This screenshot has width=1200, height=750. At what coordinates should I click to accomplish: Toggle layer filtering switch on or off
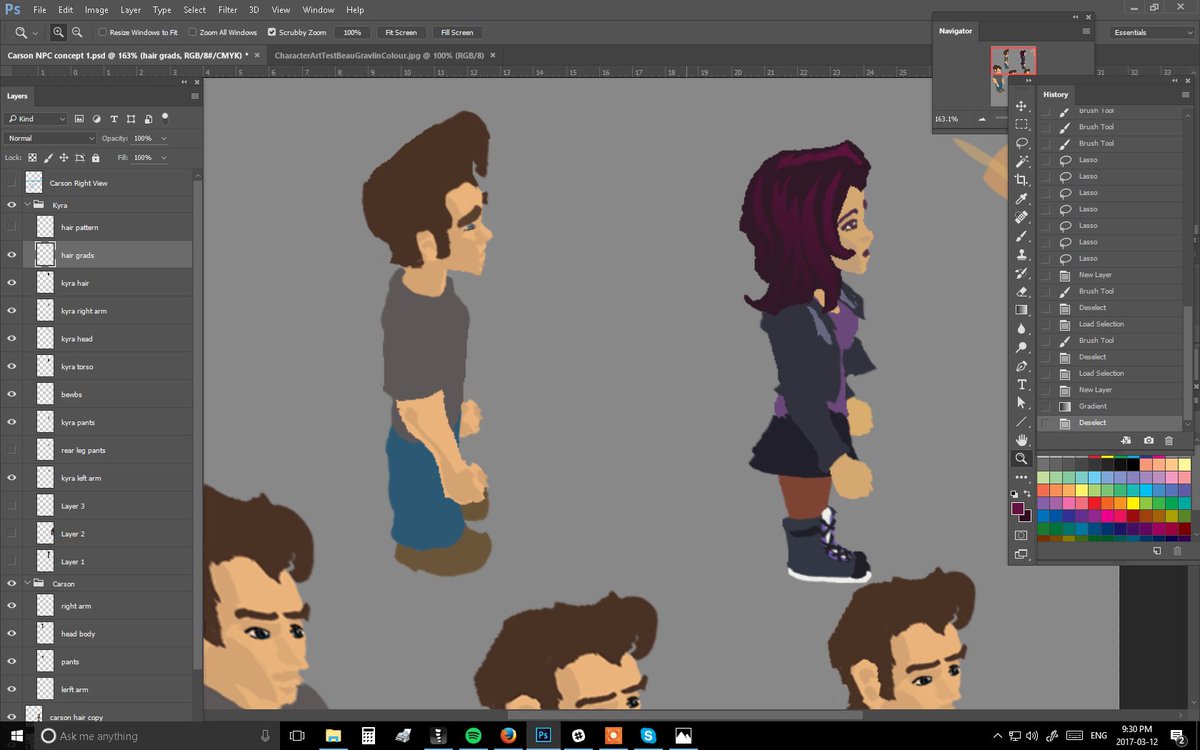165,117
